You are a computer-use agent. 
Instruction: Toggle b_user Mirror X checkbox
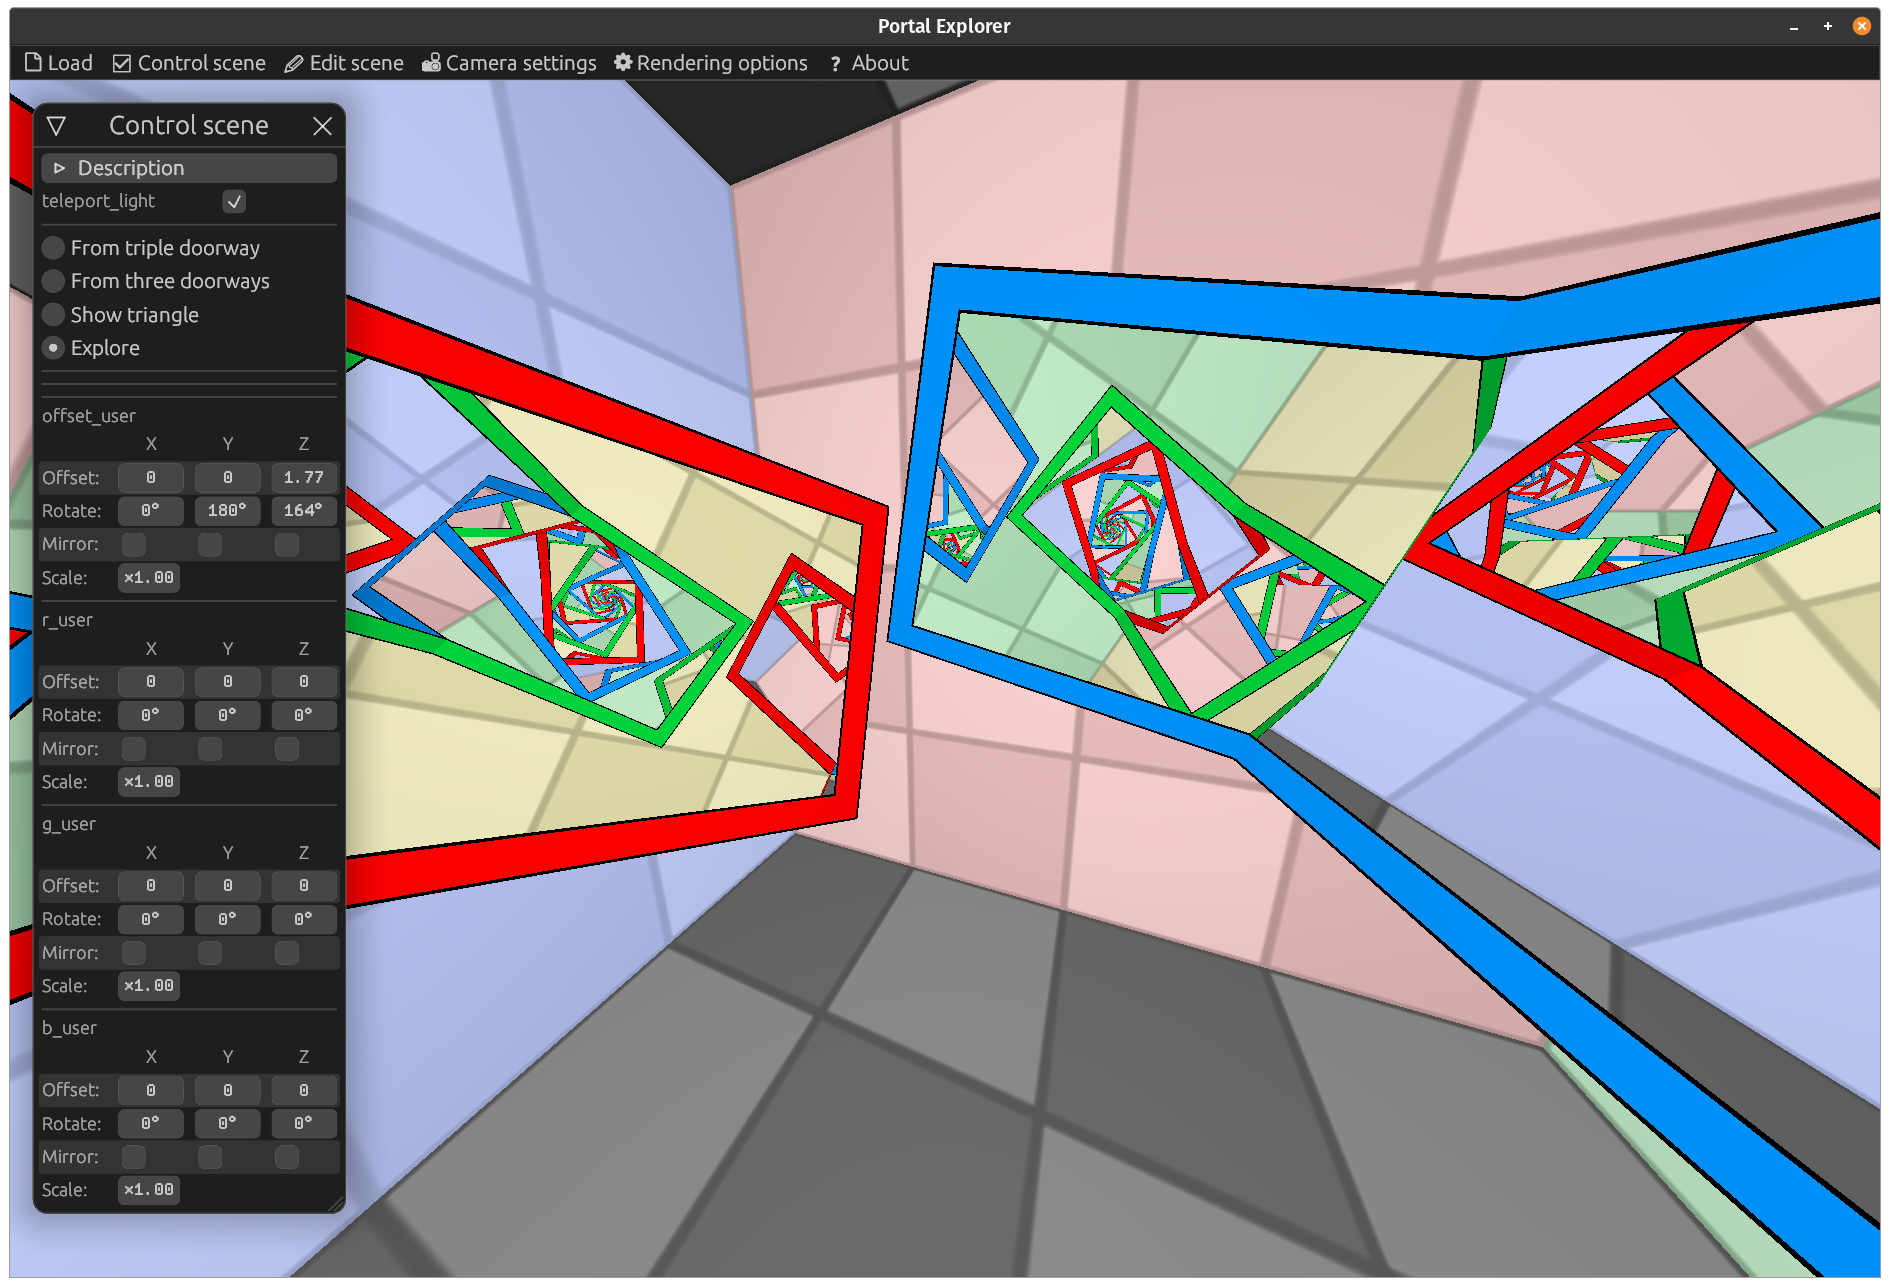[134, 1157]
